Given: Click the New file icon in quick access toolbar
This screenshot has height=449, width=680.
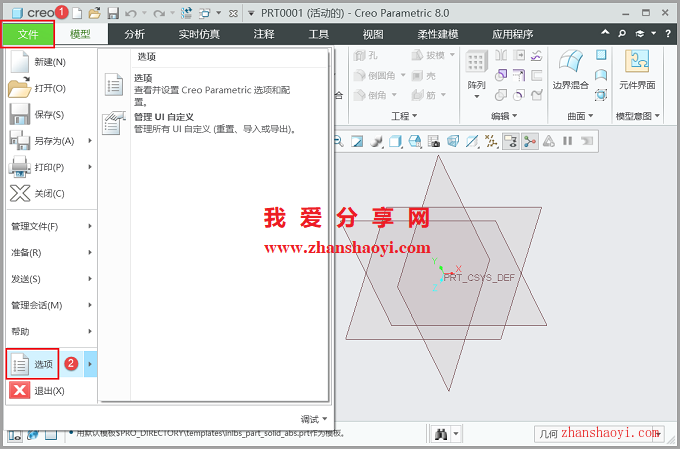Looking at the screenshot, I should (77, 13).
